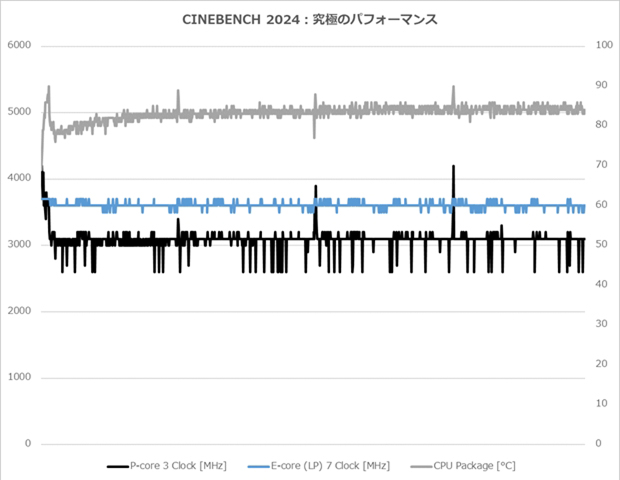
Task: Click right axis label 60
Action: tap(601, 204)
